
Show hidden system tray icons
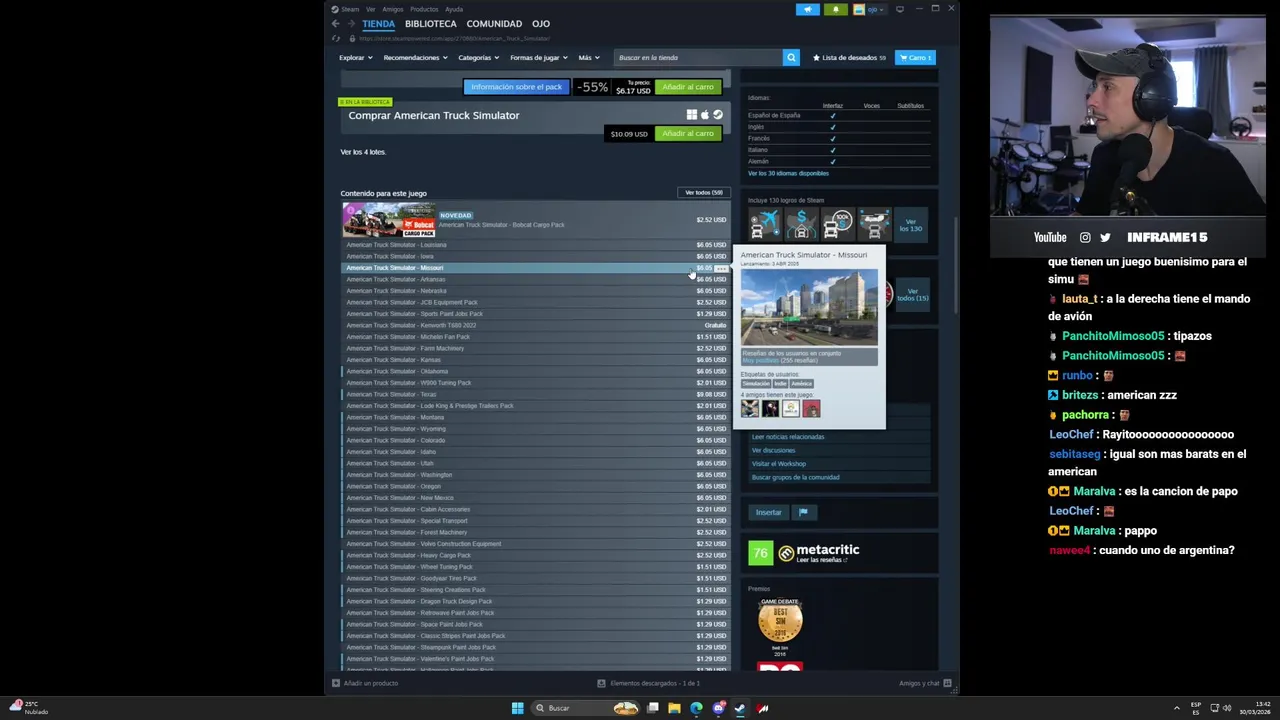pyautogui.click(x=1176, y=708)
